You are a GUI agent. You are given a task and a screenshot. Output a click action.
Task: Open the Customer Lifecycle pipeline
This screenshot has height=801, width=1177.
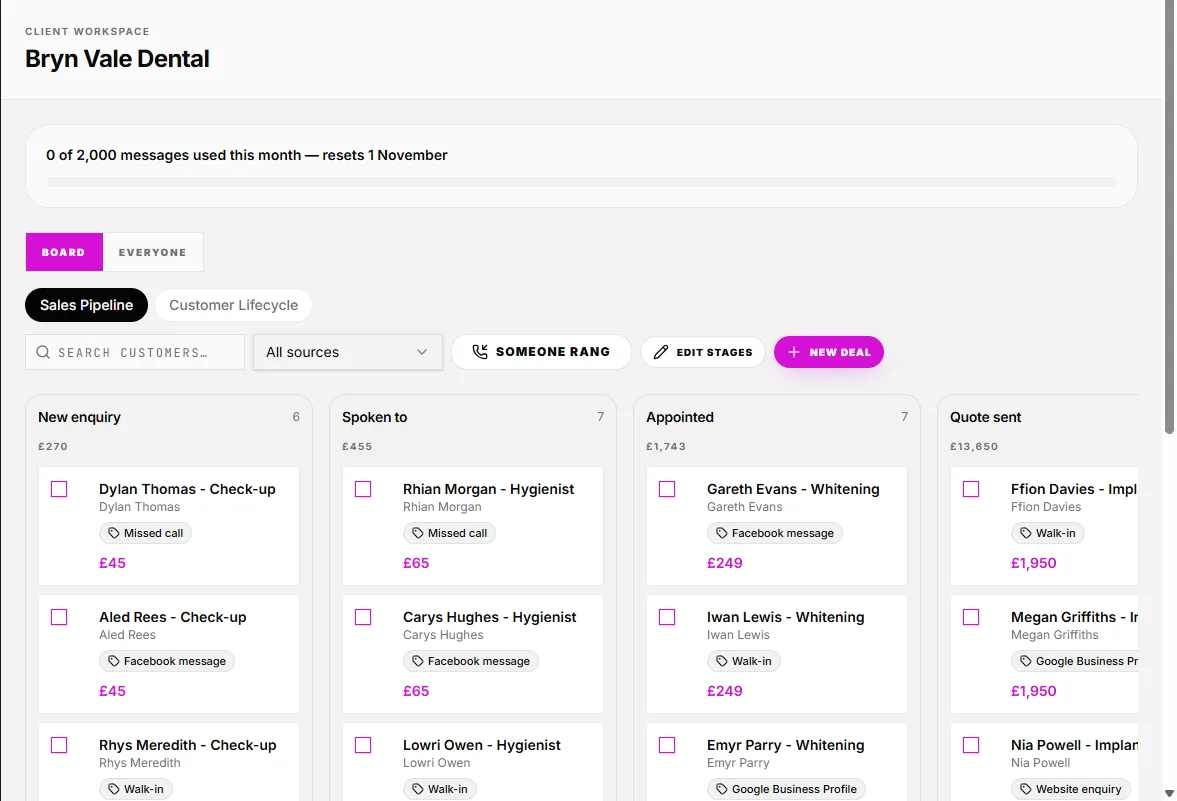pyautogui.click(x=233, y=305)
